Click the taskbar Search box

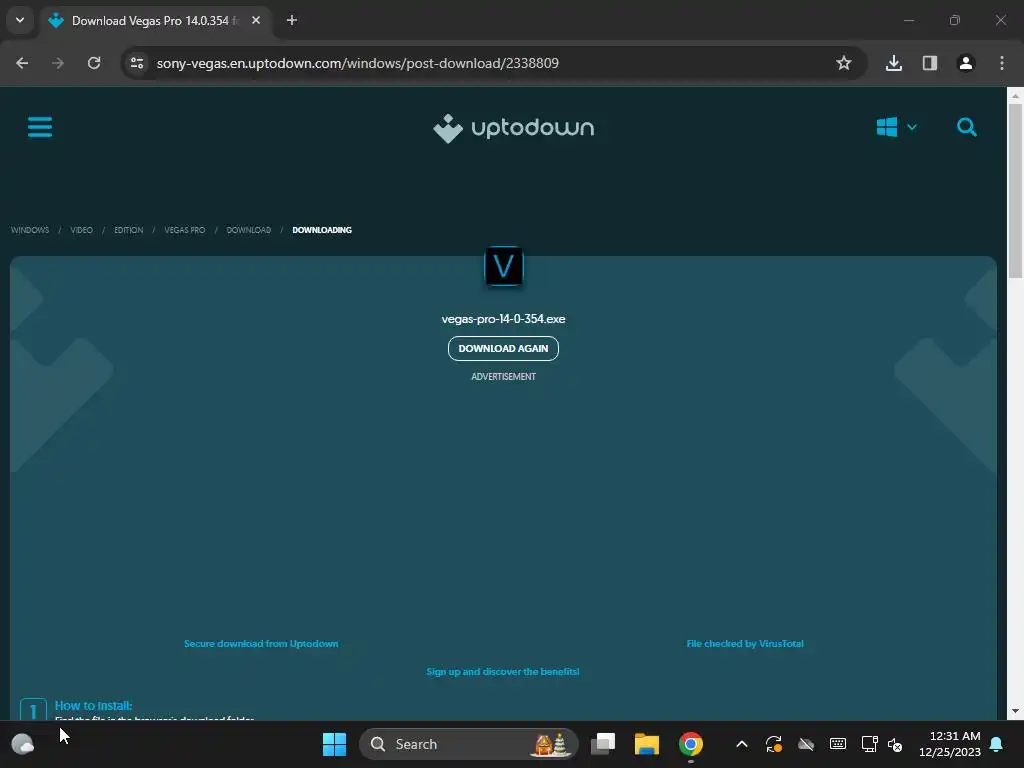(x=468, y=744)
